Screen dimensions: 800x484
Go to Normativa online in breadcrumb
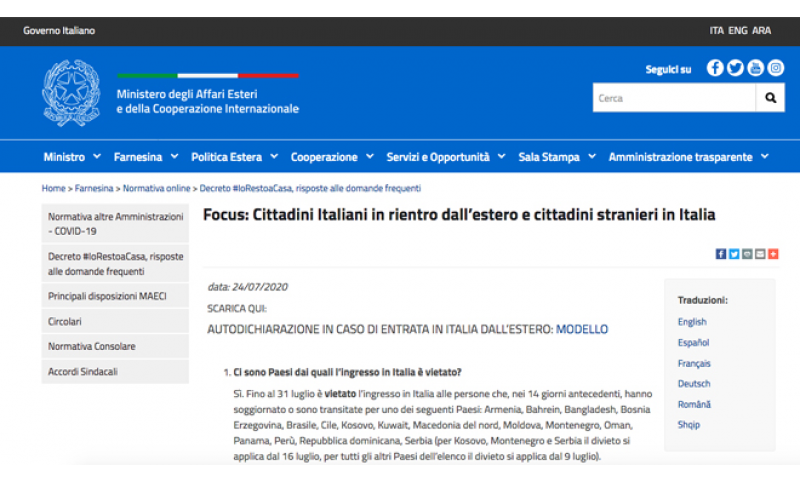pos(156,188)
